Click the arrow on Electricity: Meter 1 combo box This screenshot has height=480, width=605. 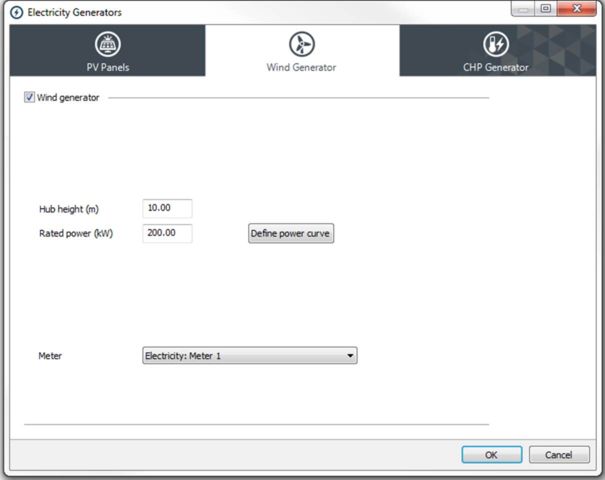tap(349, 355)
